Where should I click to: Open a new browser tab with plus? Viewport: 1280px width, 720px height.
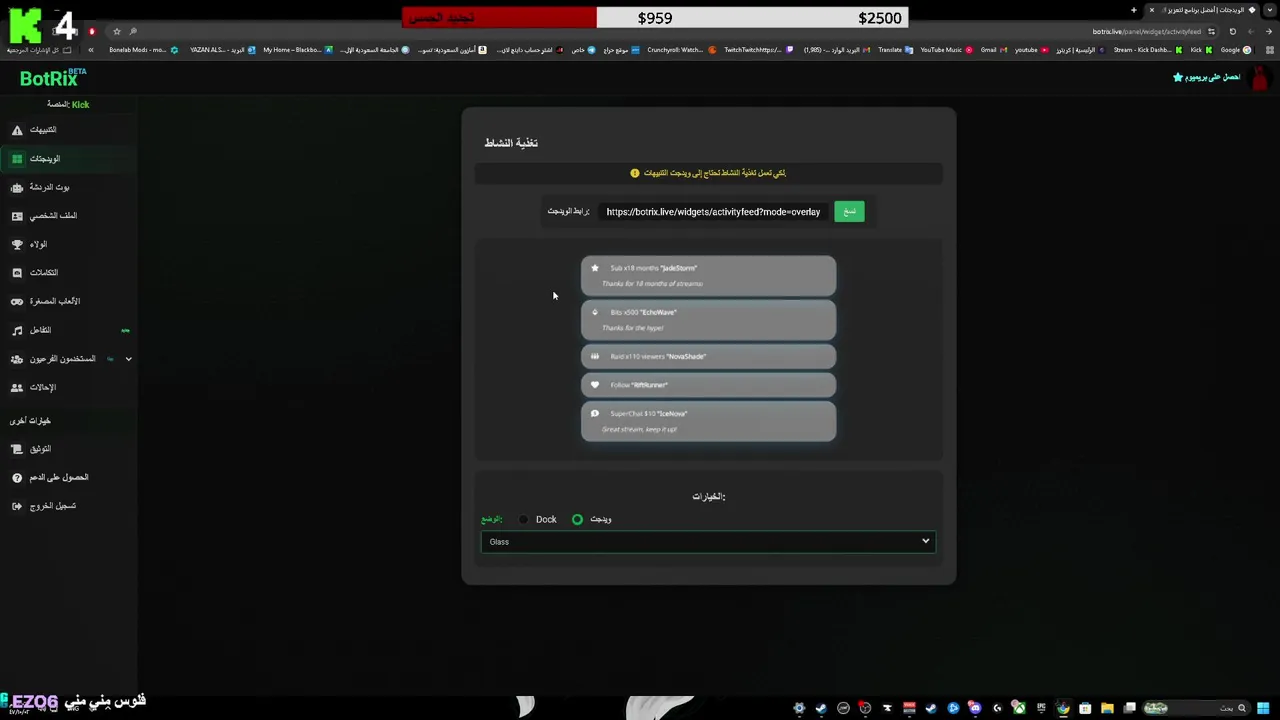pyautogui.click(x=1133, y=10)
